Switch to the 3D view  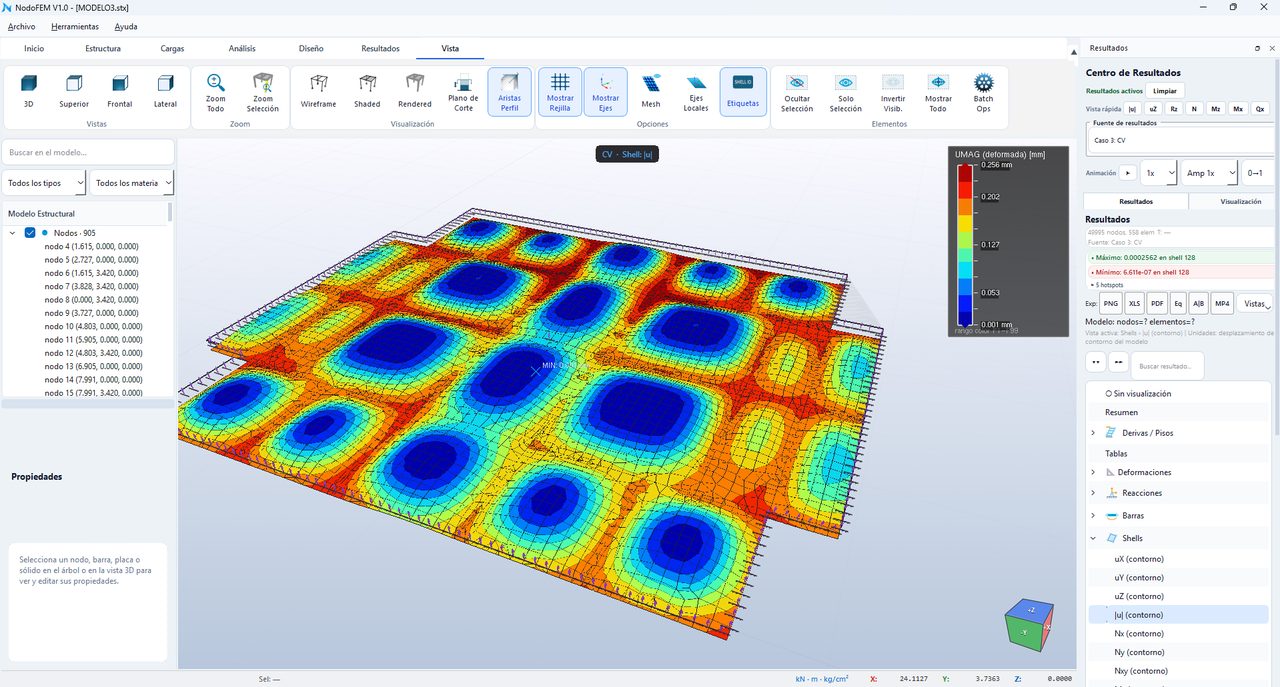click(29, 91)
